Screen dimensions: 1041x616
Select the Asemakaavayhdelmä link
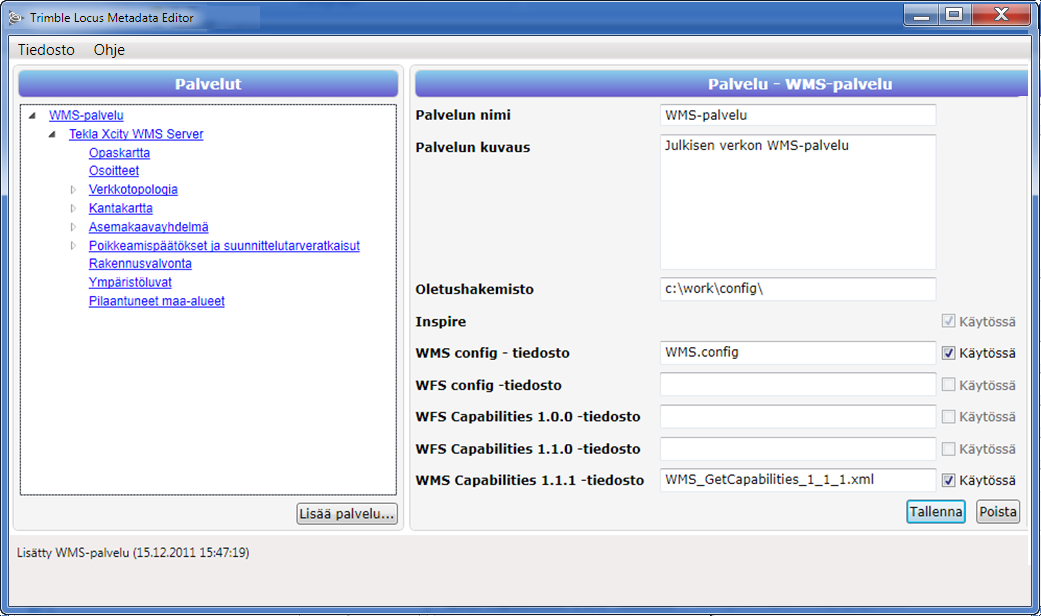coord(149,227)
